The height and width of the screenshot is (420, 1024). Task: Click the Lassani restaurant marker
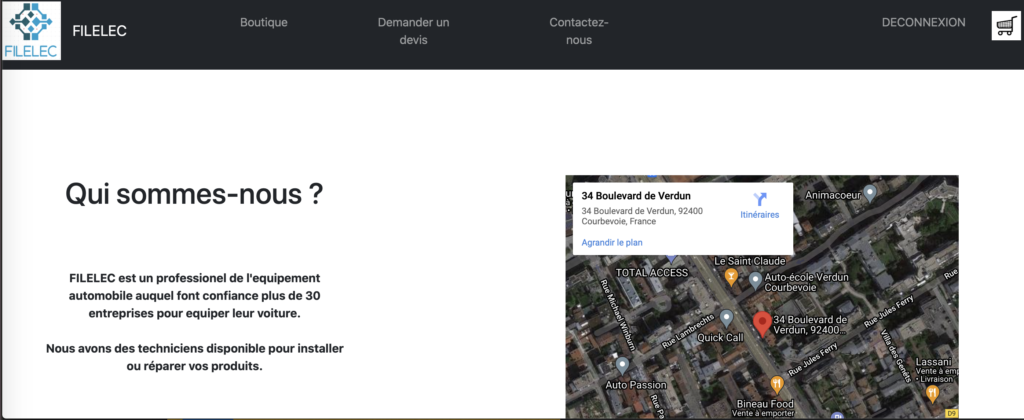[932, 393]
